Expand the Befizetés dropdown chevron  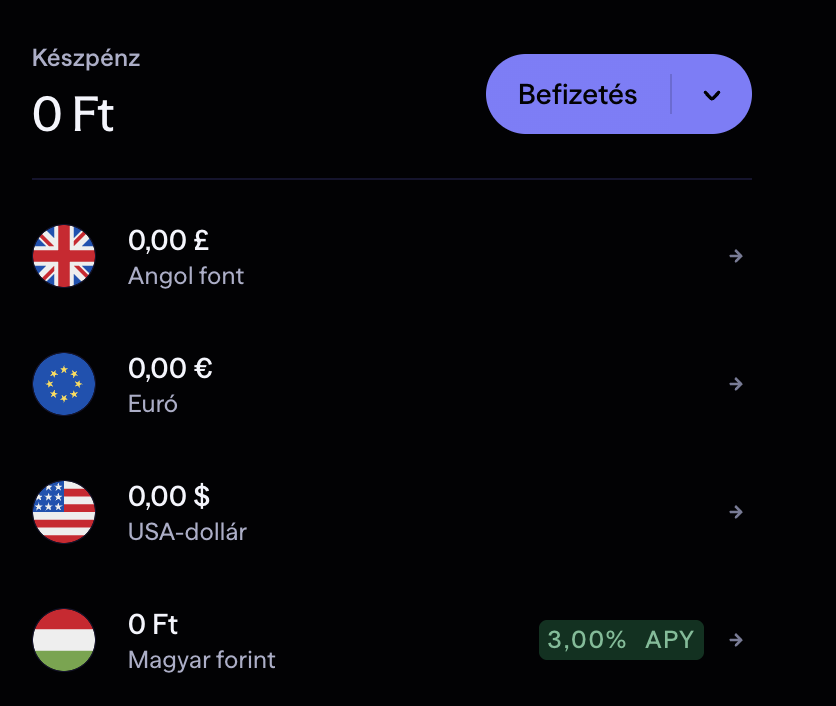pos(712,95)
